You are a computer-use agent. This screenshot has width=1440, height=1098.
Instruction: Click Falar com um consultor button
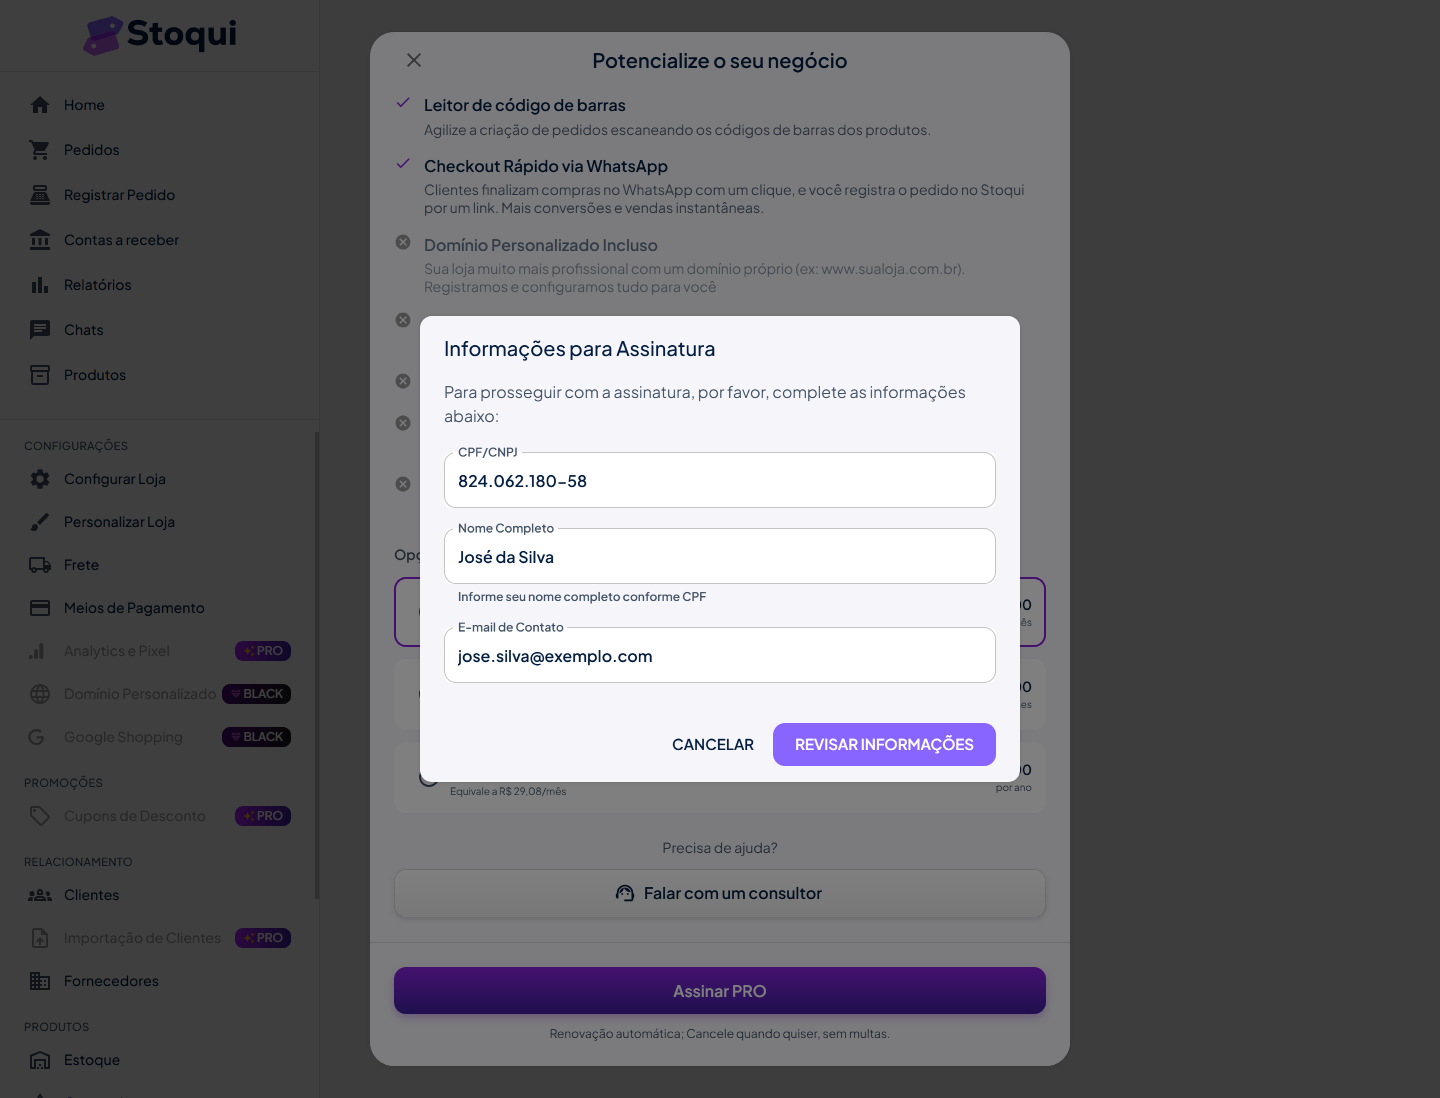(x=720, y=894)
